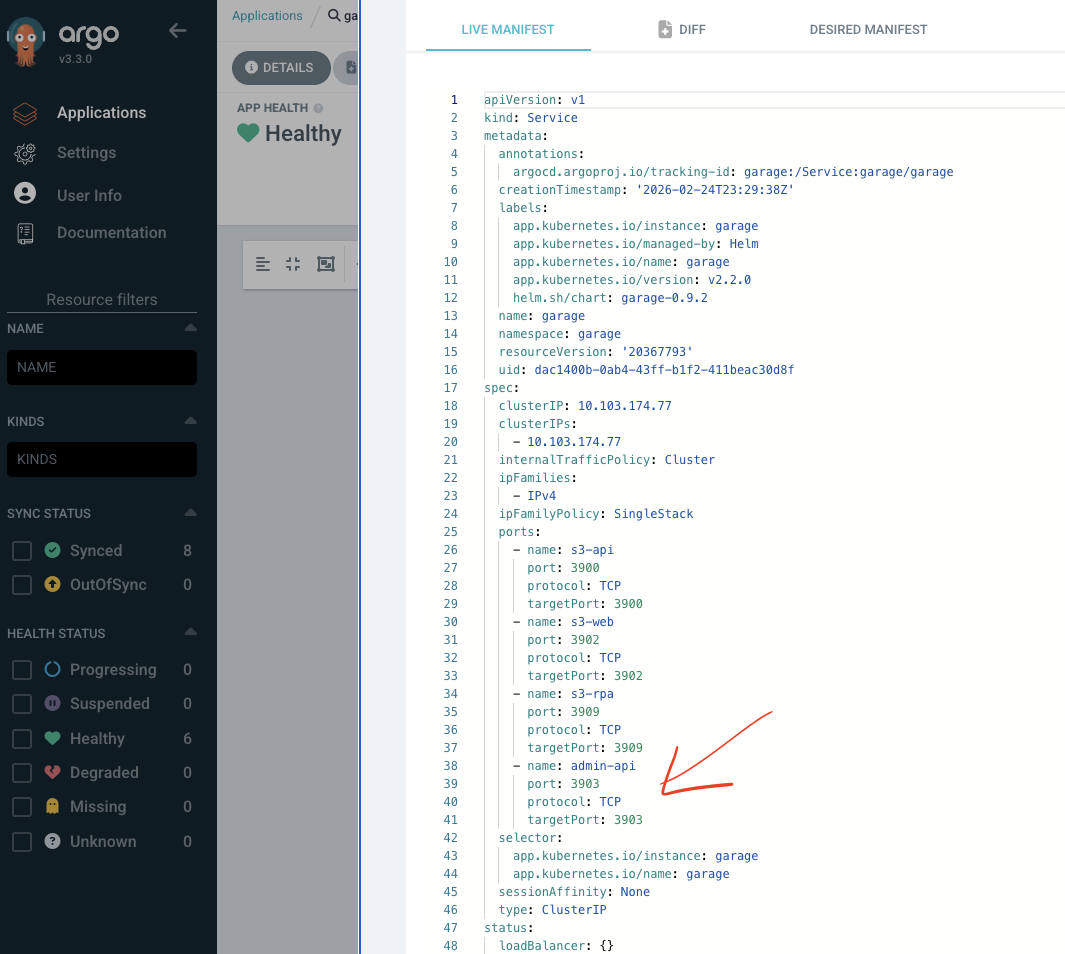This screenshot has width=1065, height=954.
Task: Check the Synced sync status filter
Action: tap(22, 551)
